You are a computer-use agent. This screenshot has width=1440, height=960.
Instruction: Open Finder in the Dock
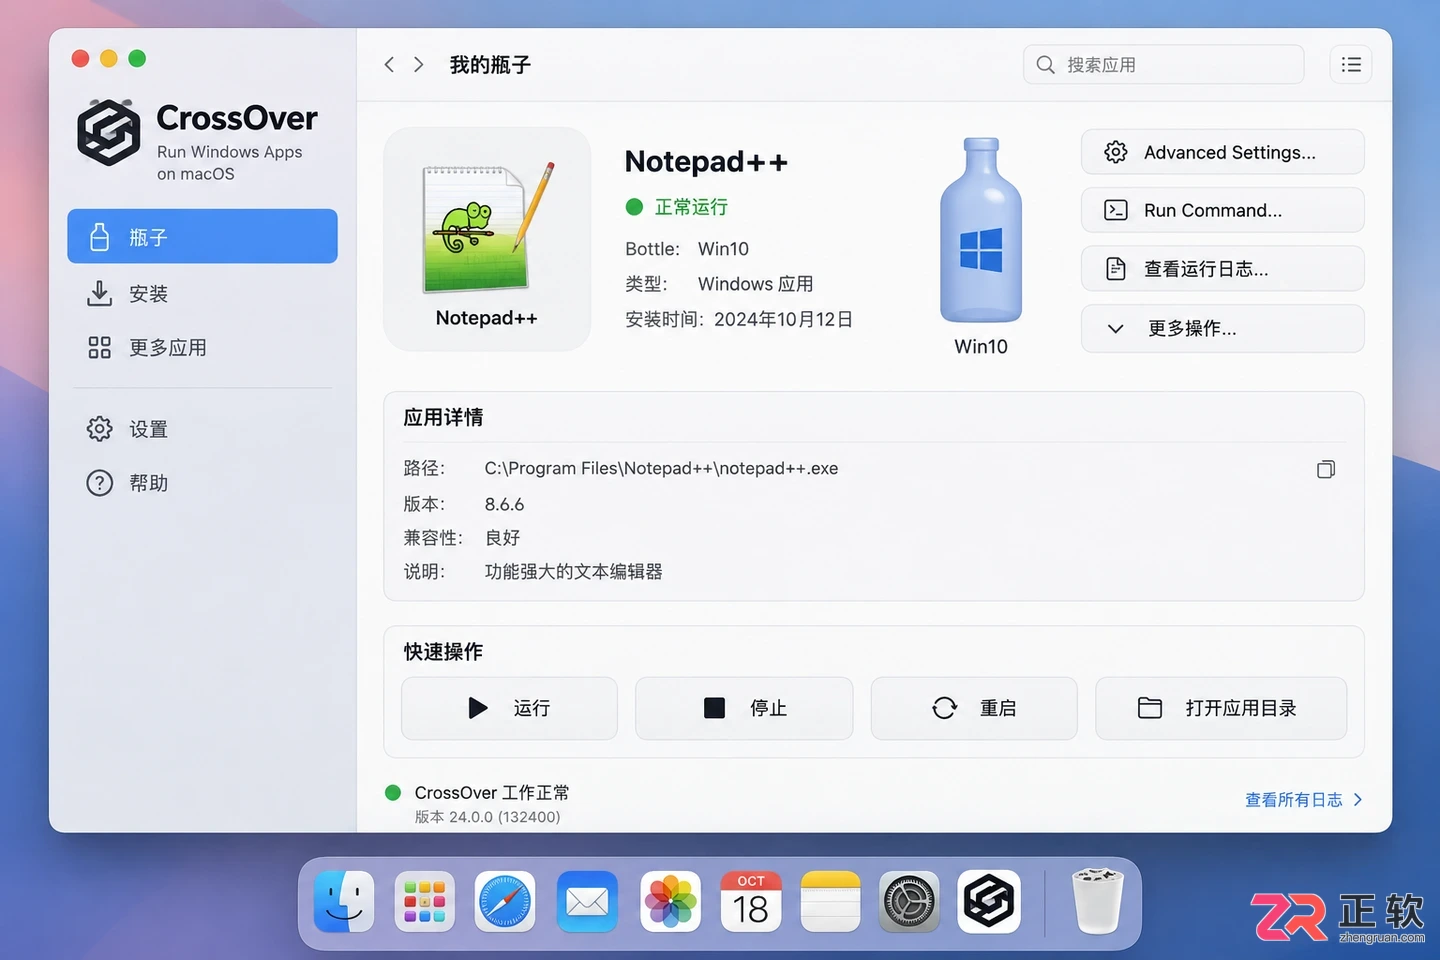coord(344,902)
